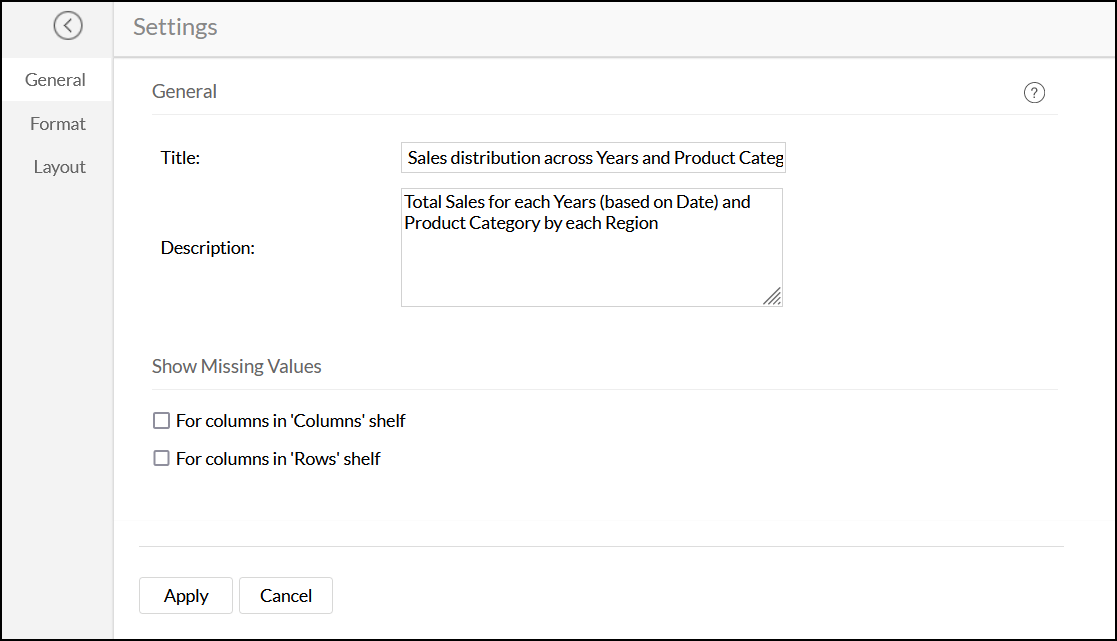Click the General section heading
The height and width of the screenshot is (641, 1117).
[184, 91]
